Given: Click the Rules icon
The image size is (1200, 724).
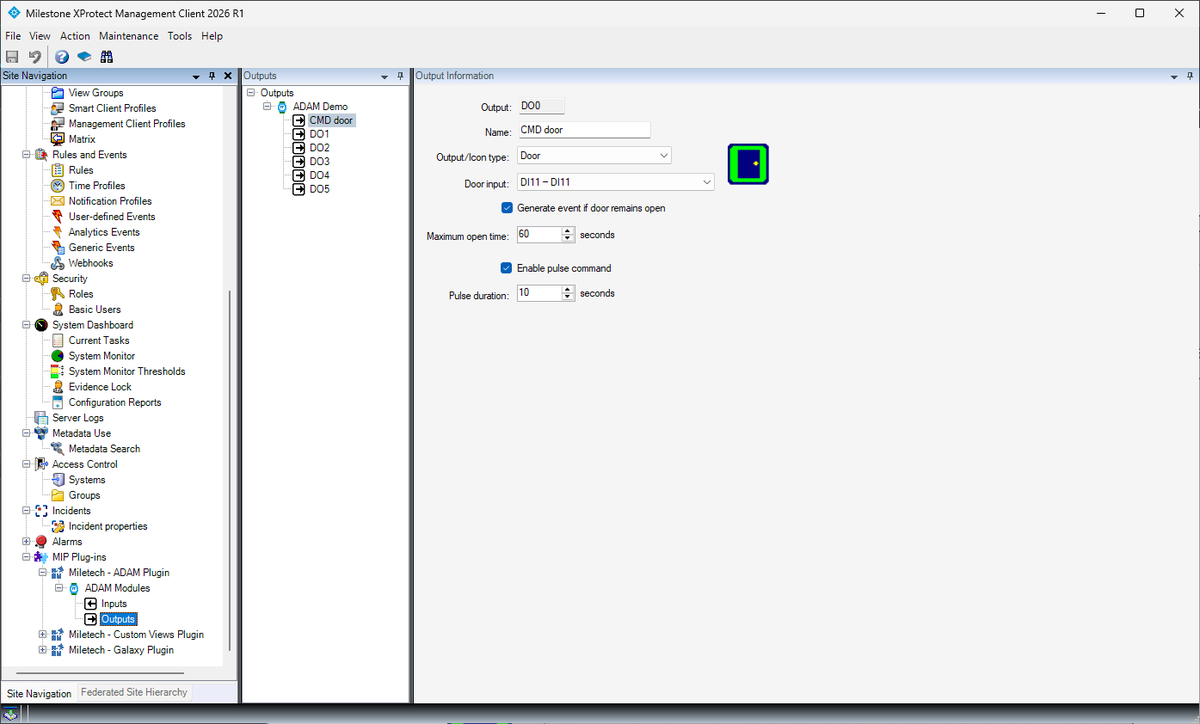Looking at the screenshot, I should coord(57,170).
